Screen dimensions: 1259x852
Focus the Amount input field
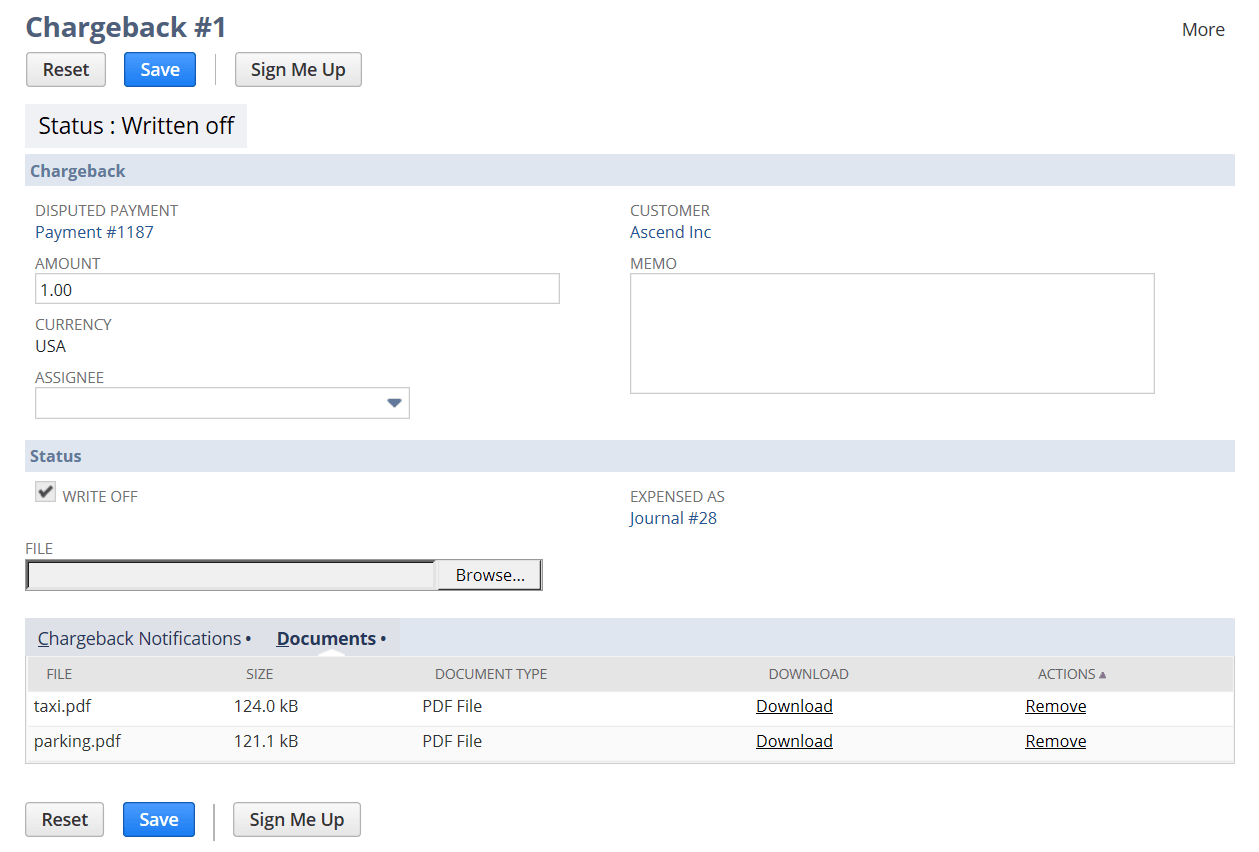296,290
